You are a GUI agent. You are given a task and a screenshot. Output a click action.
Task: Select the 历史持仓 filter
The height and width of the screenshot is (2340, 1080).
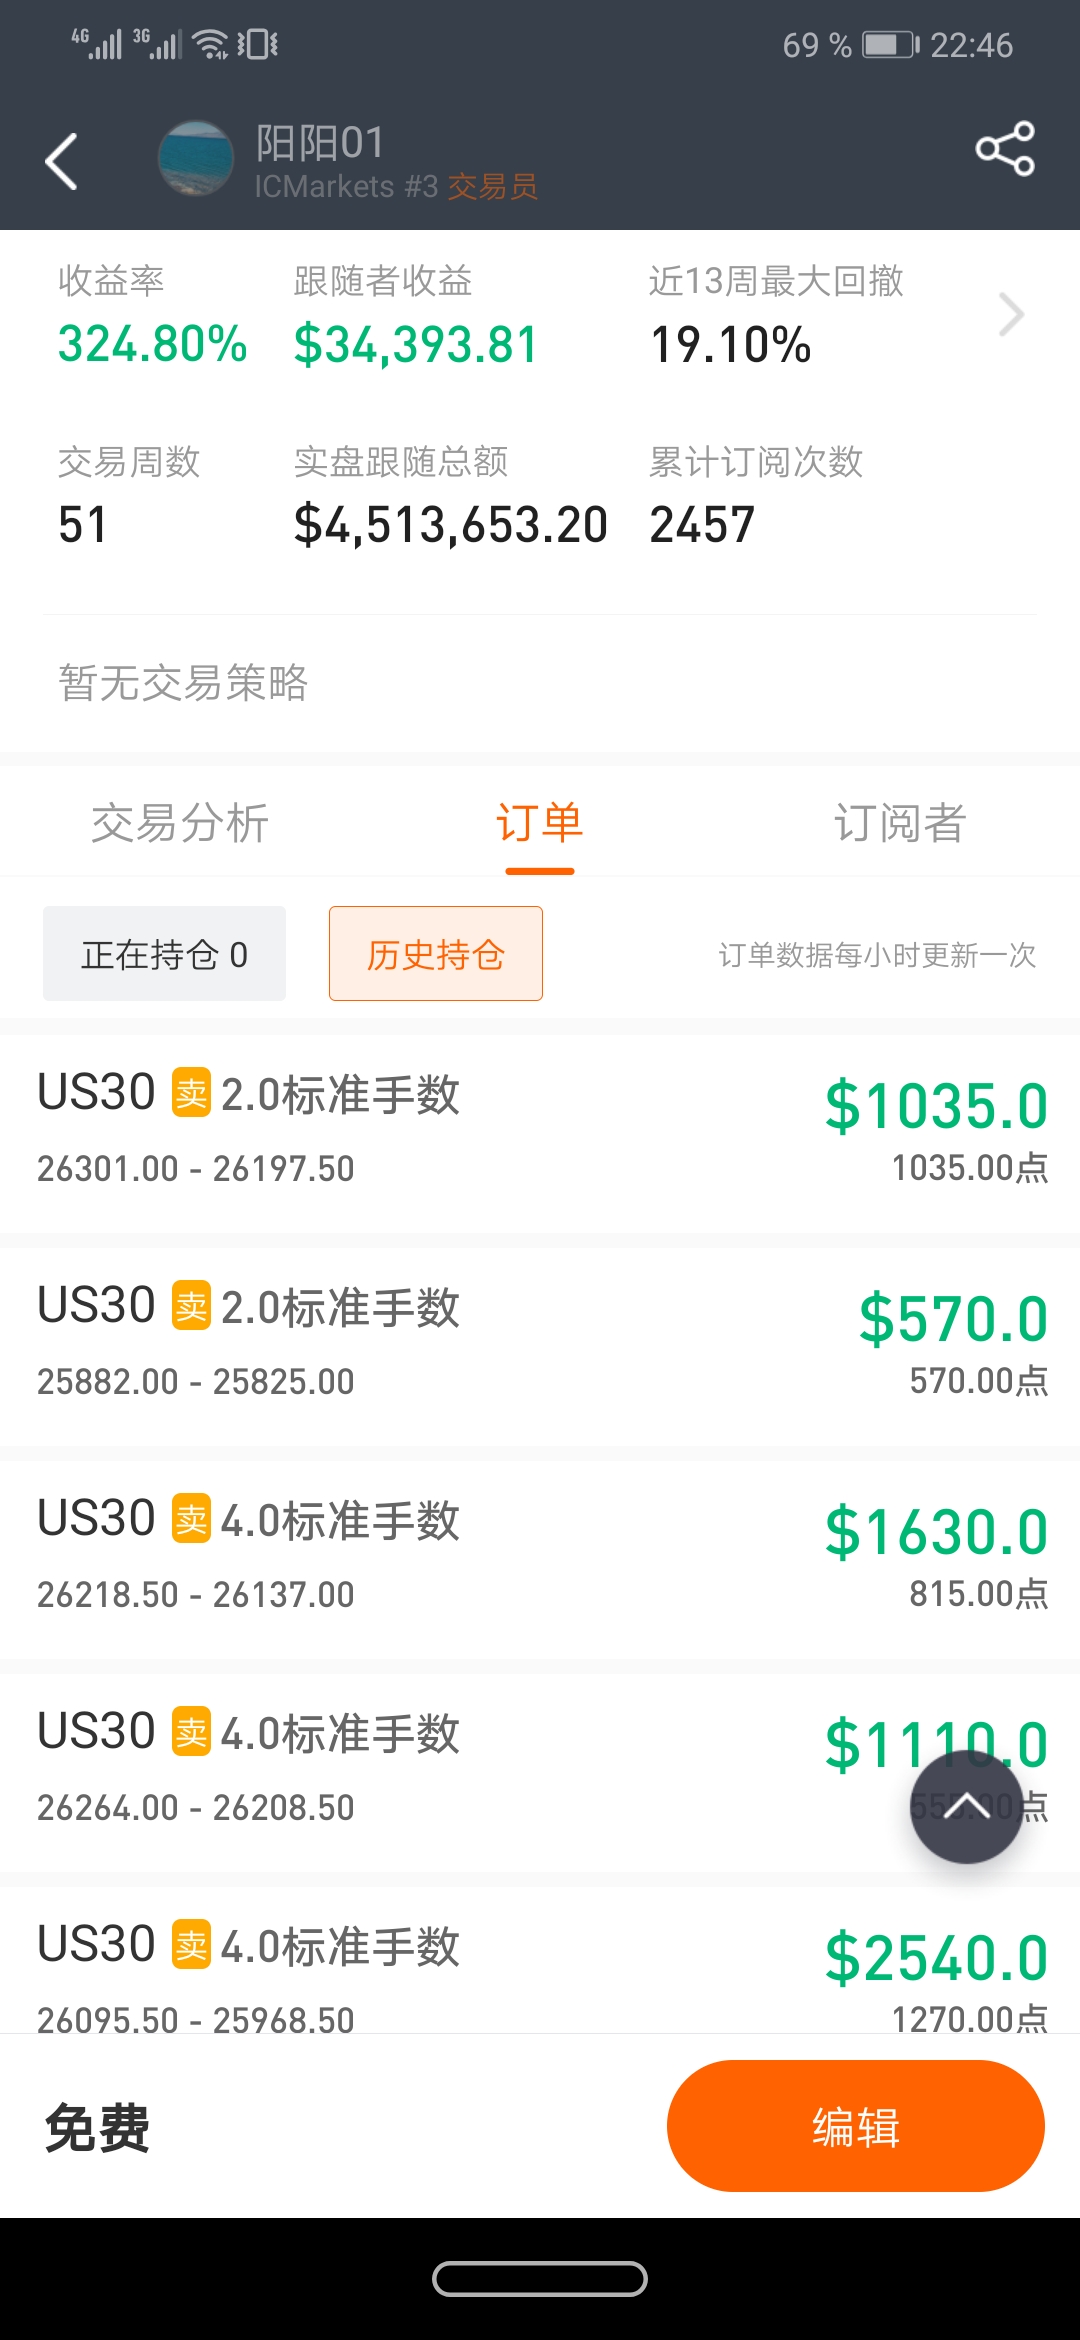click(436, 954)
